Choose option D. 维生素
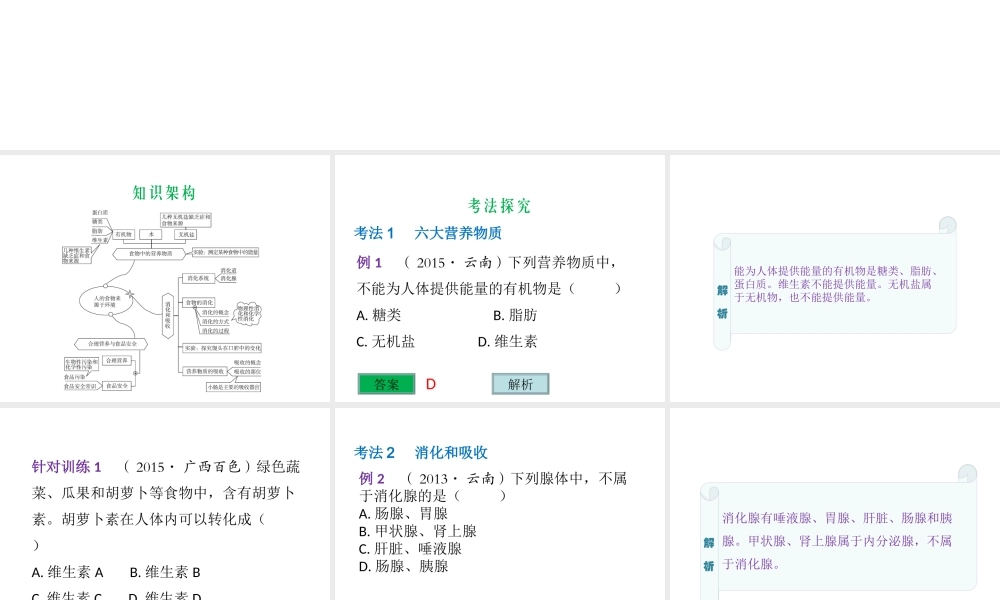 point(508,341)
